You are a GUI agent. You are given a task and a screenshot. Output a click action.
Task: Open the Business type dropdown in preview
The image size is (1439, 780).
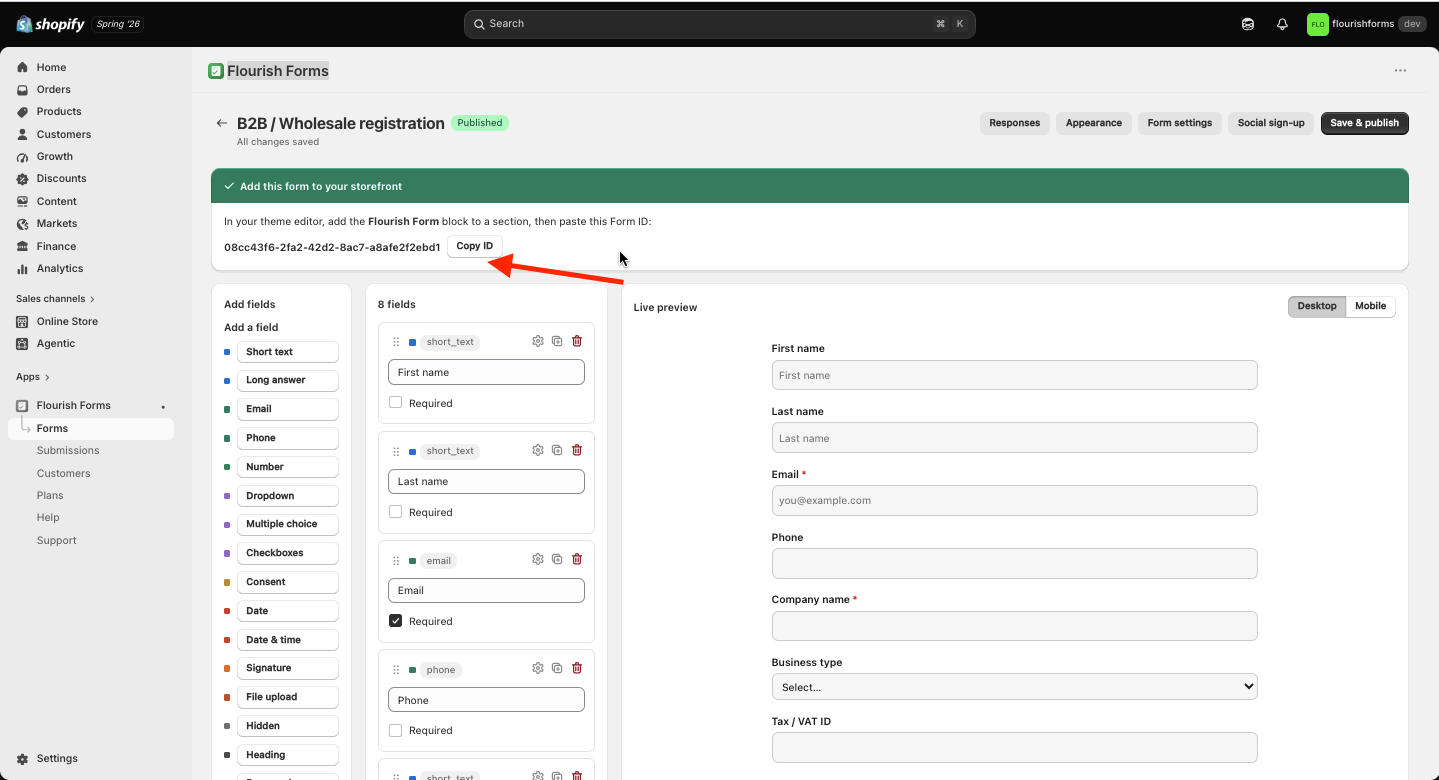[1014, 687]
